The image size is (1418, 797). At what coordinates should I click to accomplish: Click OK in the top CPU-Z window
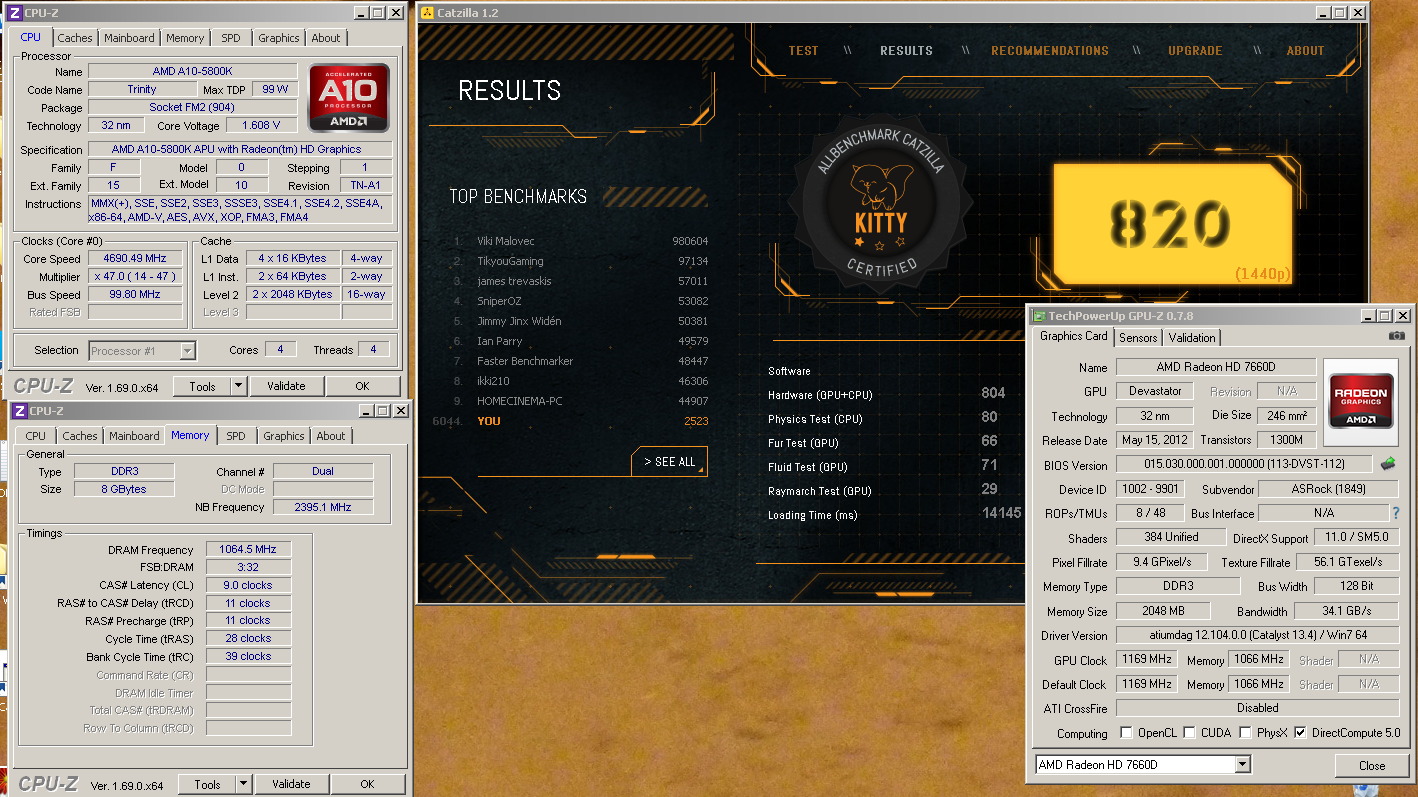click(x=362, y=386)
